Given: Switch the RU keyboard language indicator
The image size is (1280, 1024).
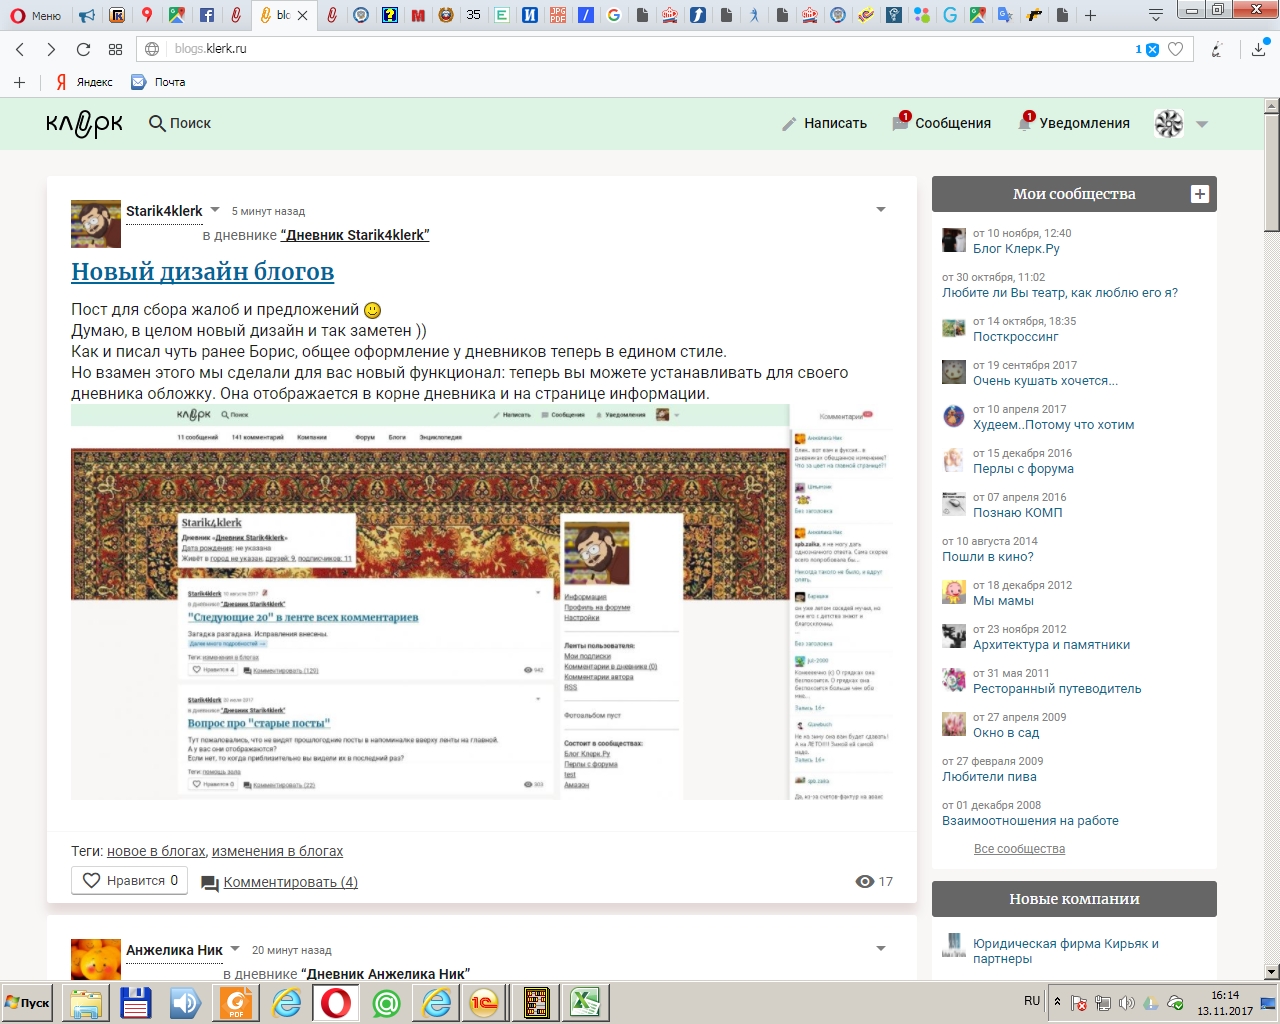Looking at the screenshot, I should 1032,1001.
